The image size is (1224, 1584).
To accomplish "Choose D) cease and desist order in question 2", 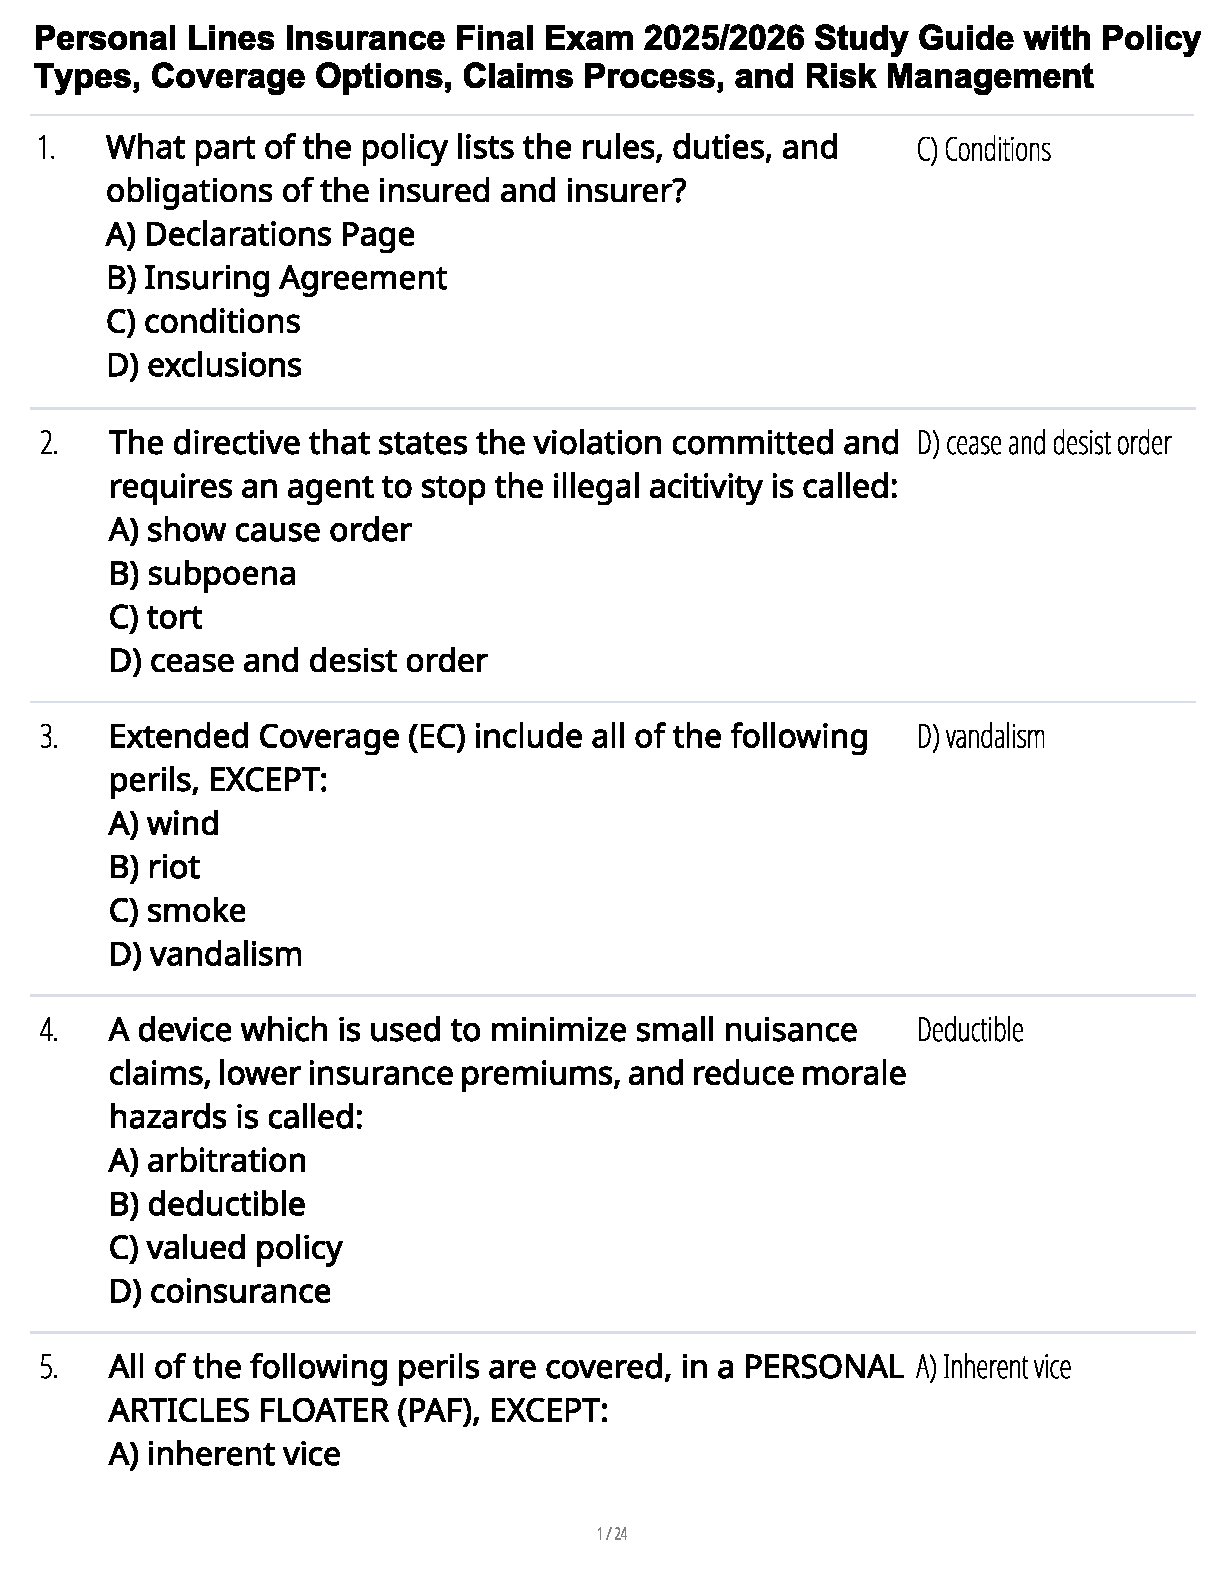I will 298,661.
